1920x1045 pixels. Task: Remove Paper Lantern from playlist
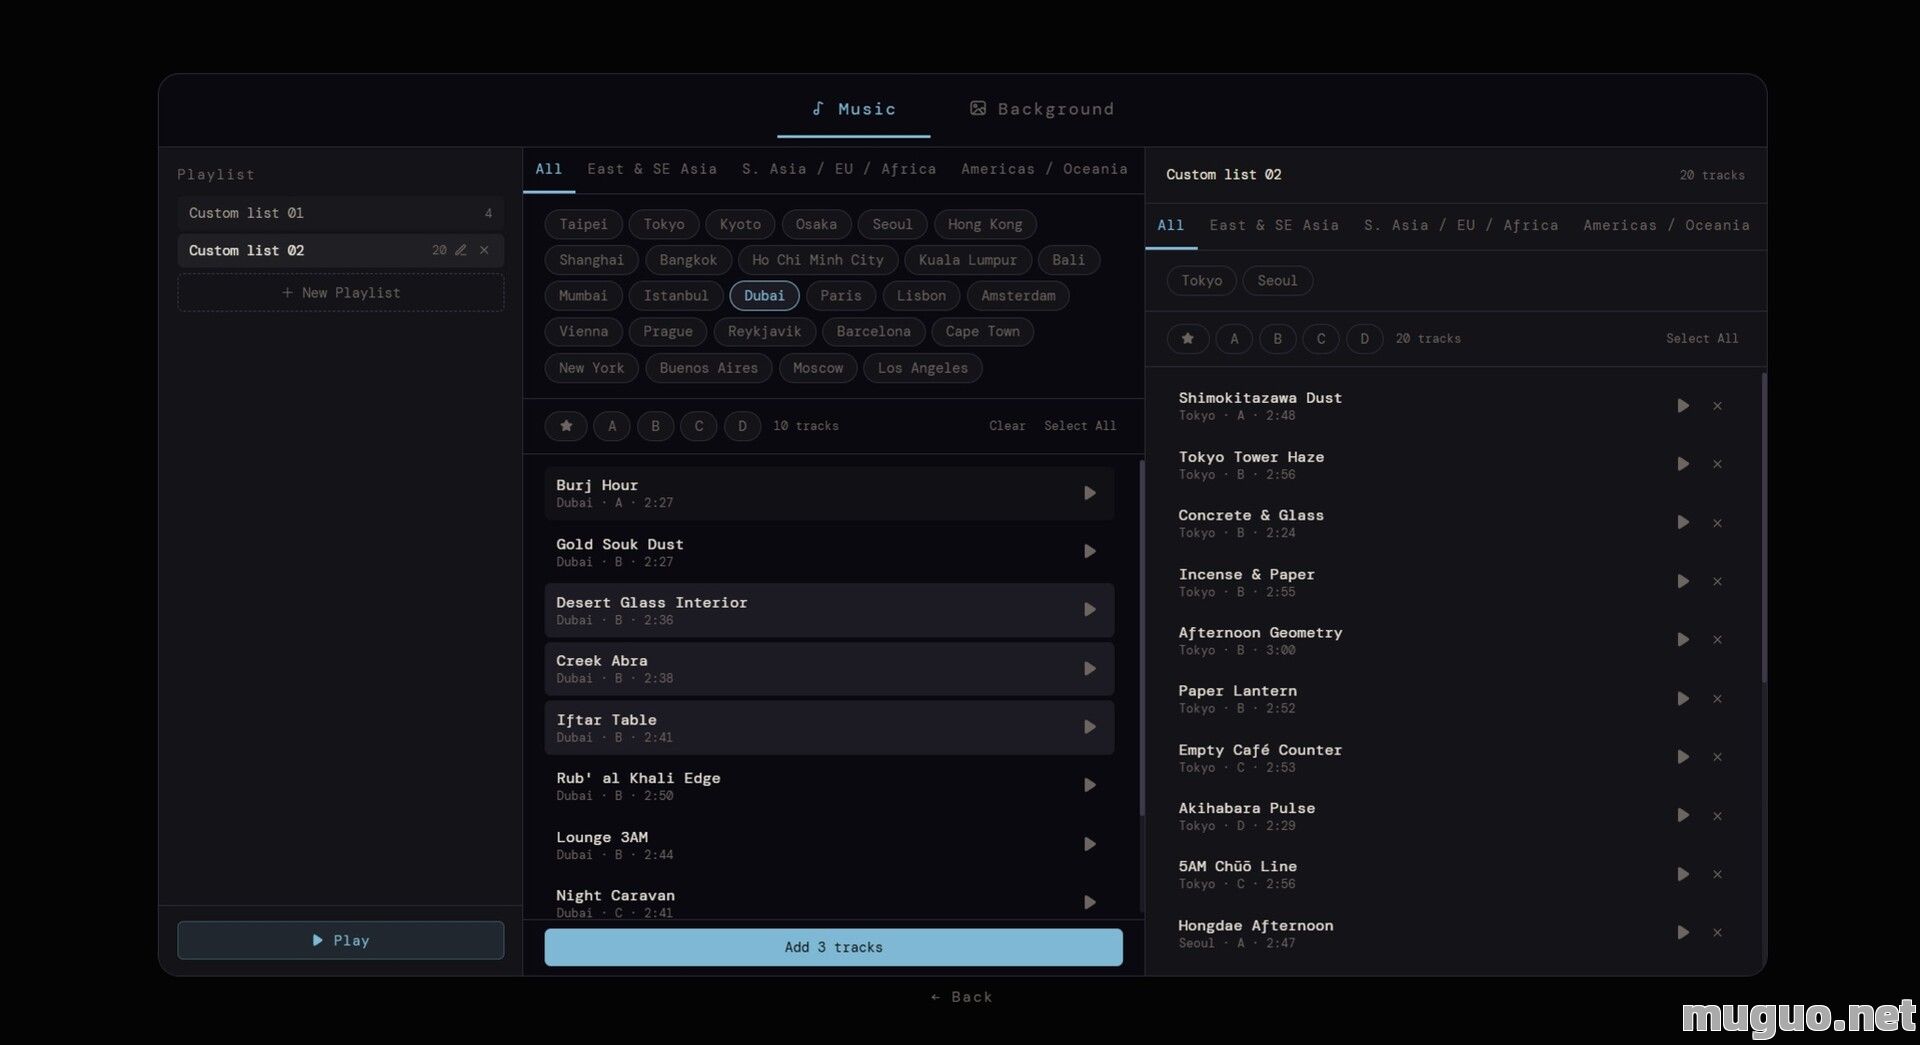tap(1717, 699)
